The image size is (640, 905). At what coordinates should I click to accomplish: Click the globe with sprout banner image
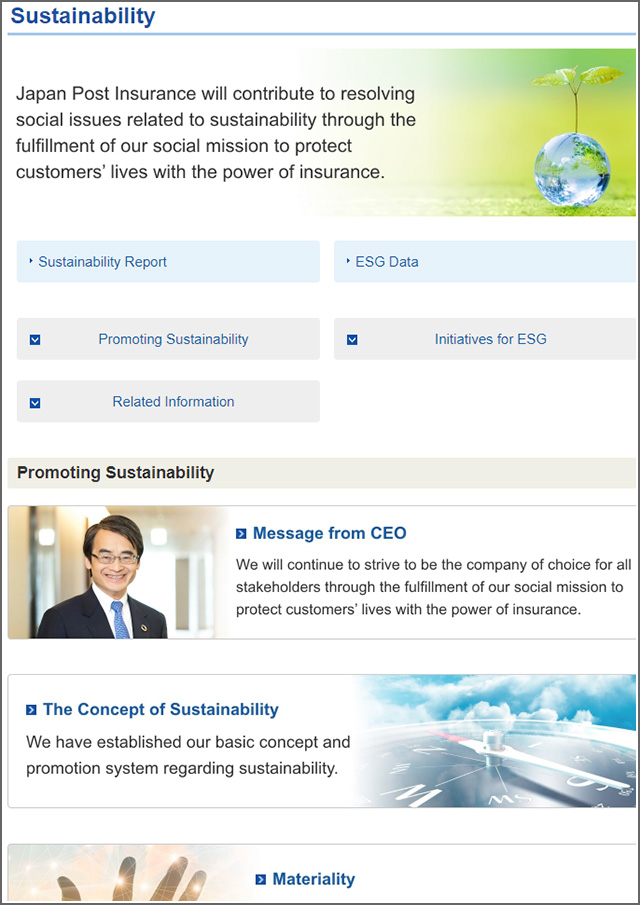click(x=568, y=135)
